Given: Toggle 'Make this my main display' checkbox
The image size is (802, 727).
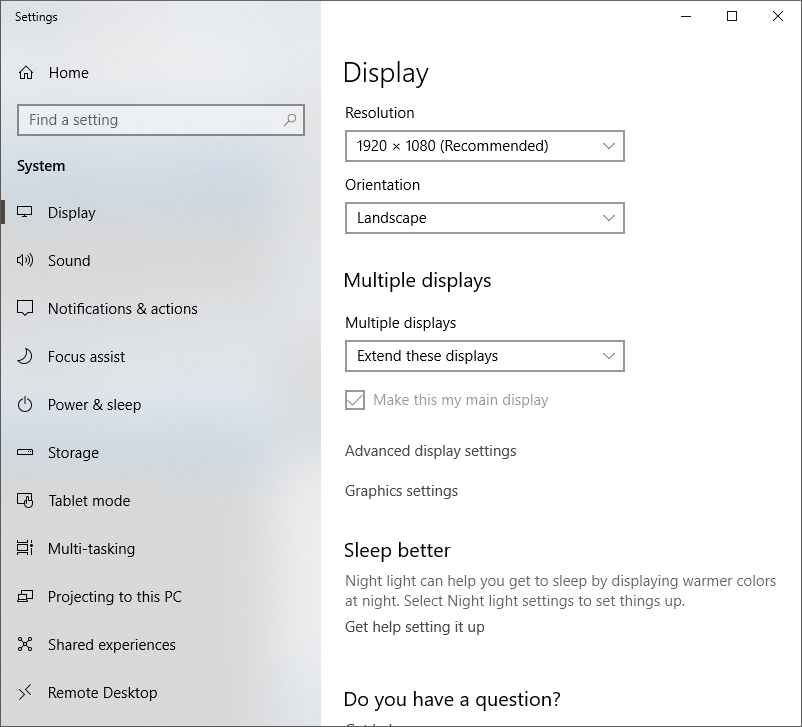Looking at the screenshot, I should (x=355, y=400).
